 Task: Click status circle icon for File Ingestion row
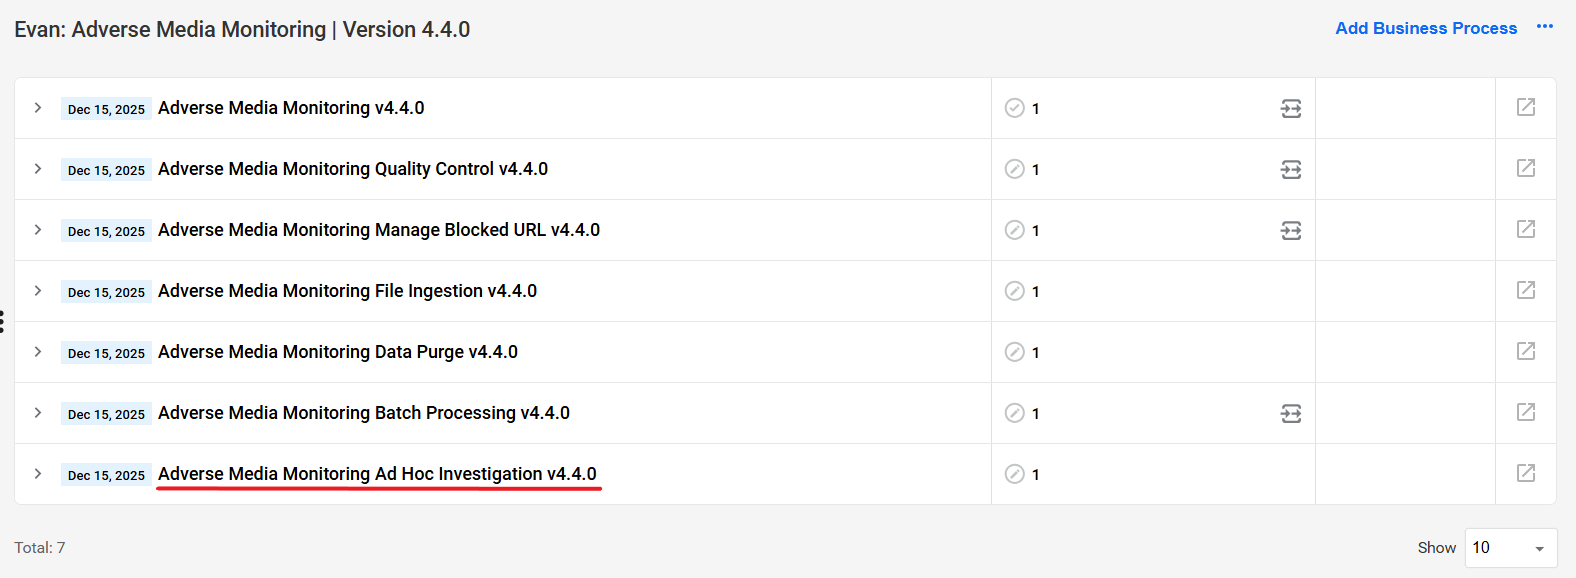tap(1014, 291)
